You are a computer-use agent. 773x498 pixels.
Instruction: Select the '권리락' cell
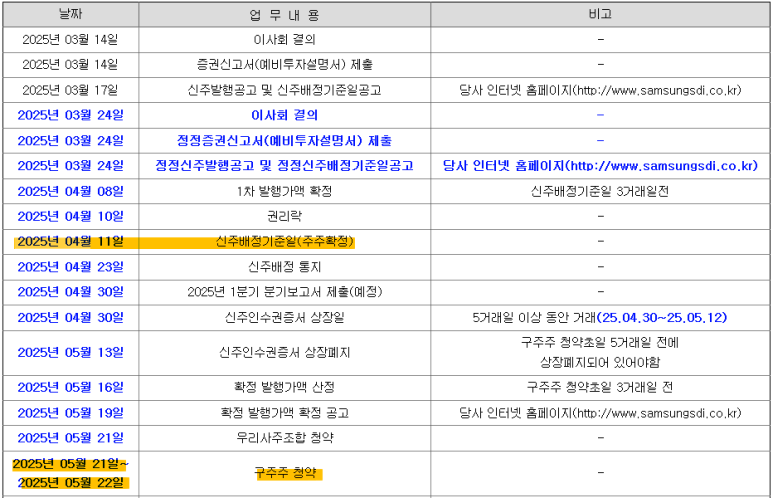284,216
